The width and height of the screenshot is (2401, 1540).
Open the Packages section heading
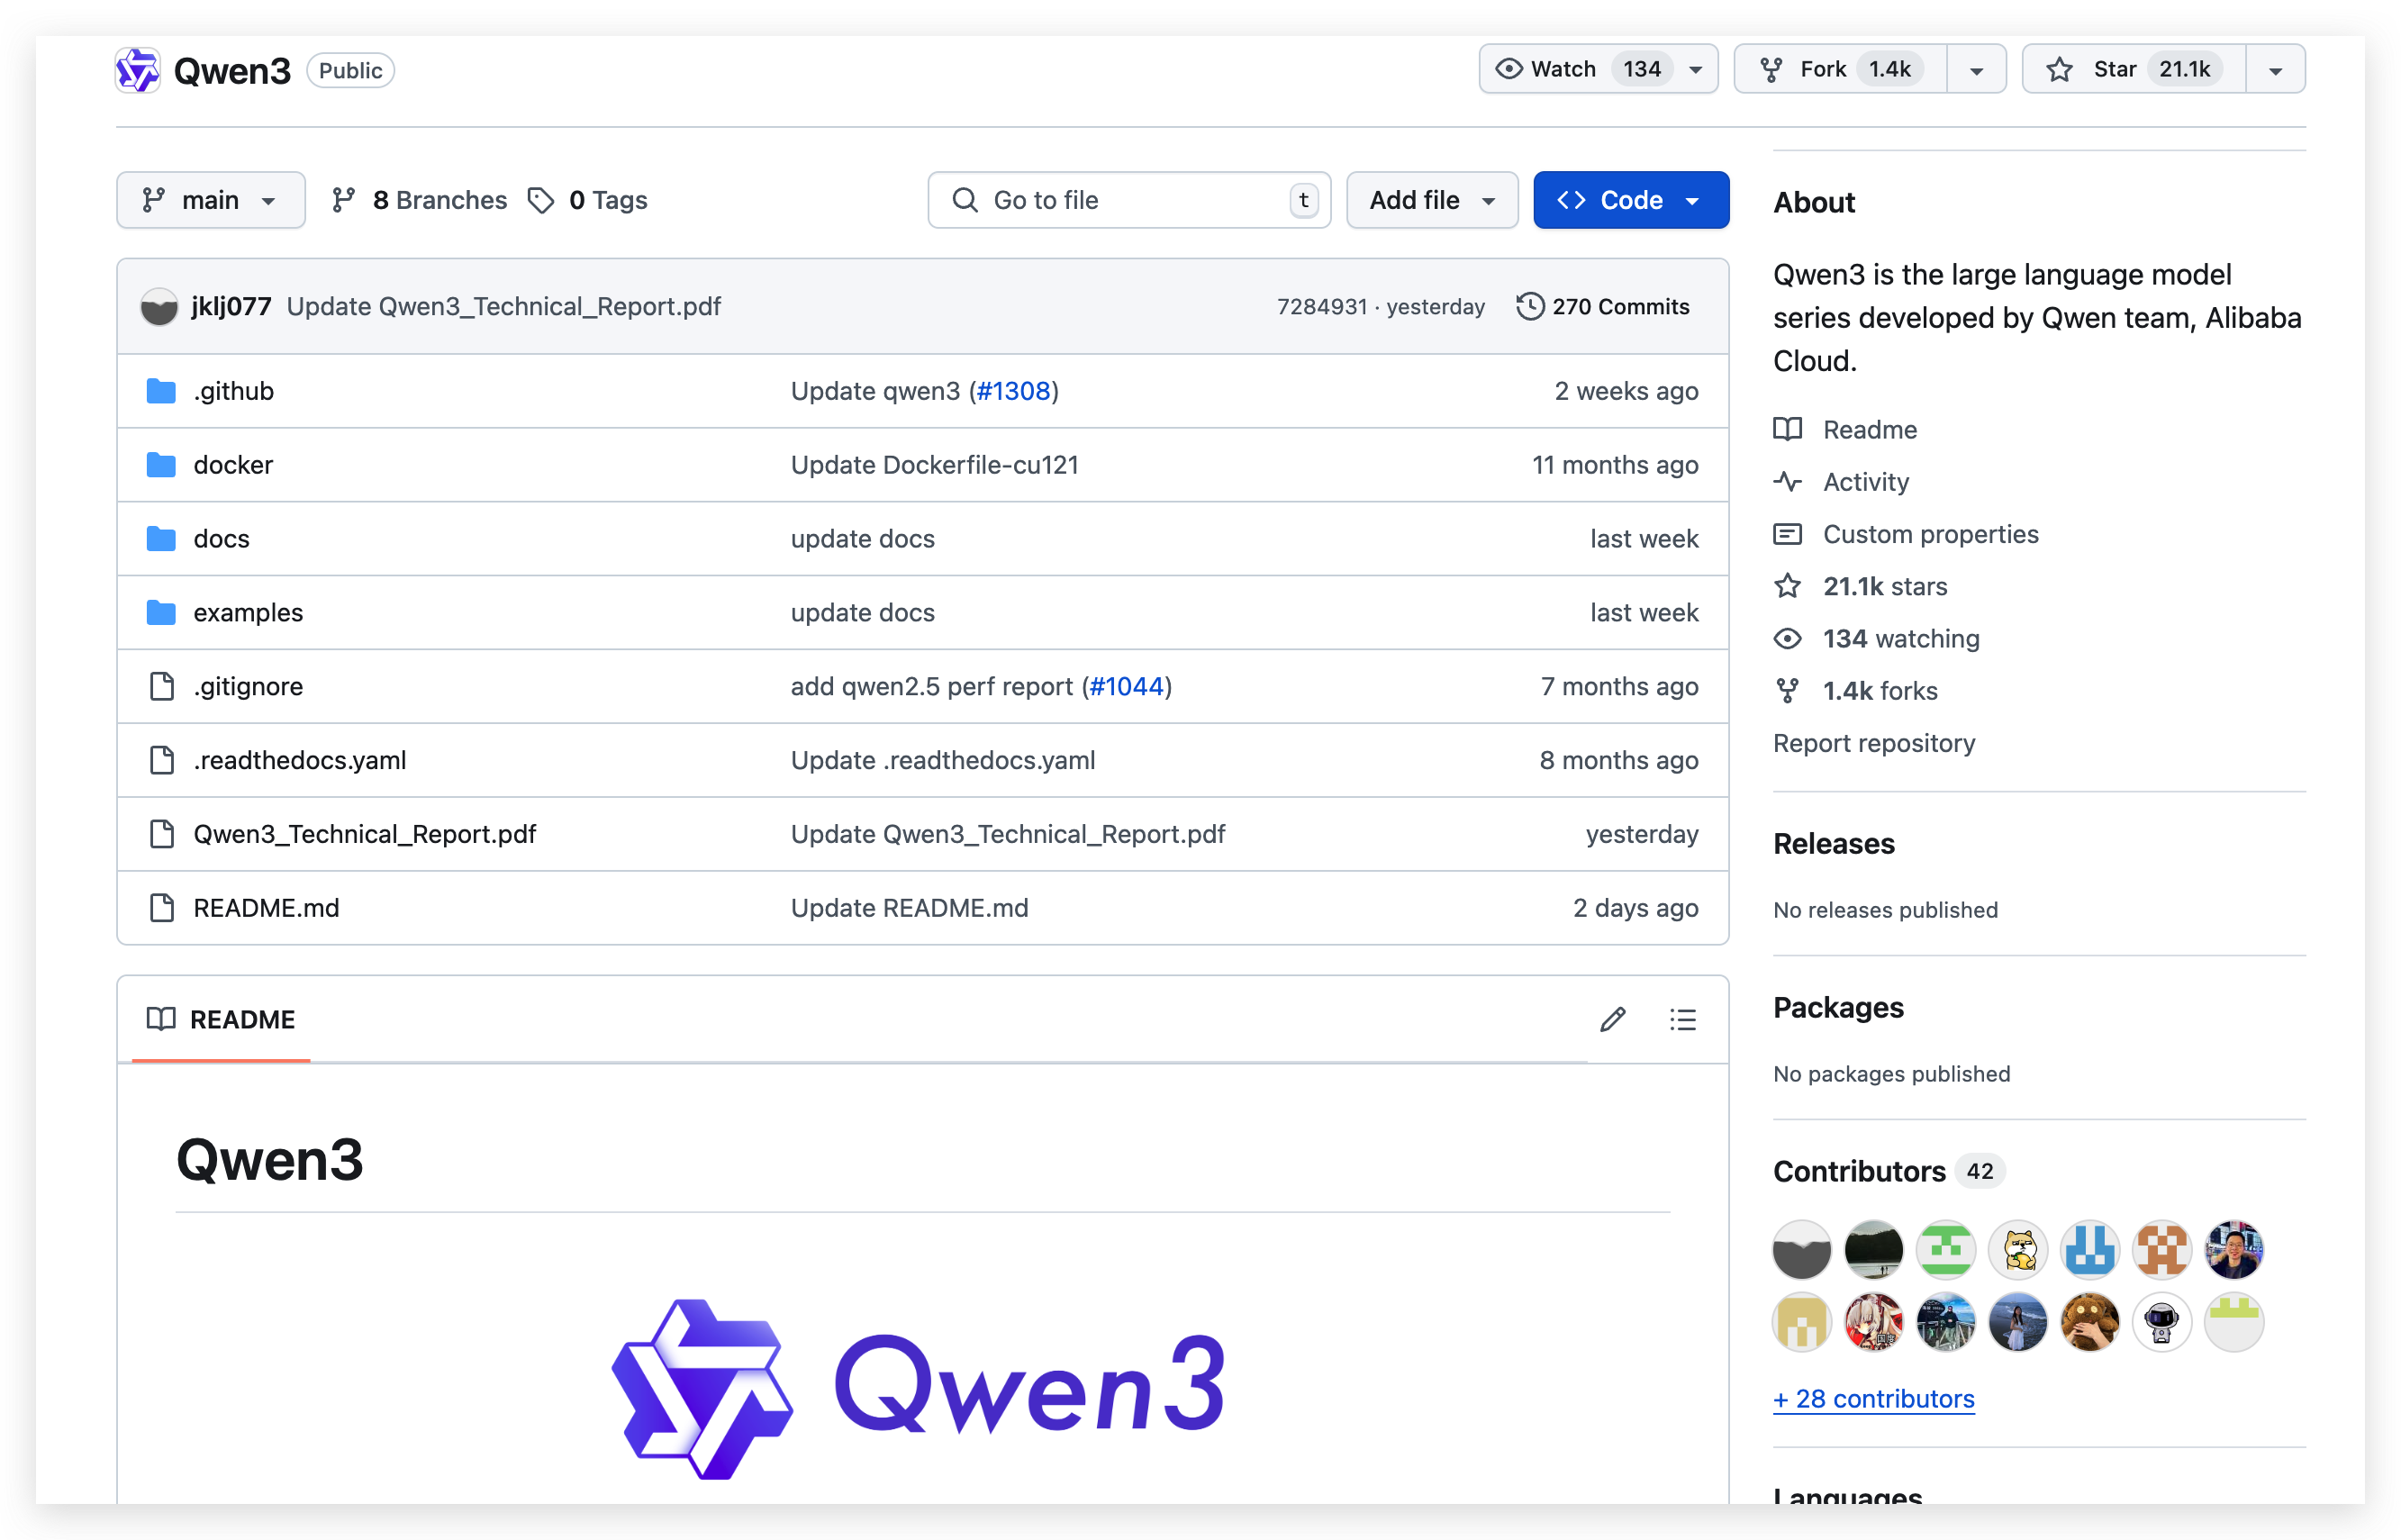click(1838, 1008)
